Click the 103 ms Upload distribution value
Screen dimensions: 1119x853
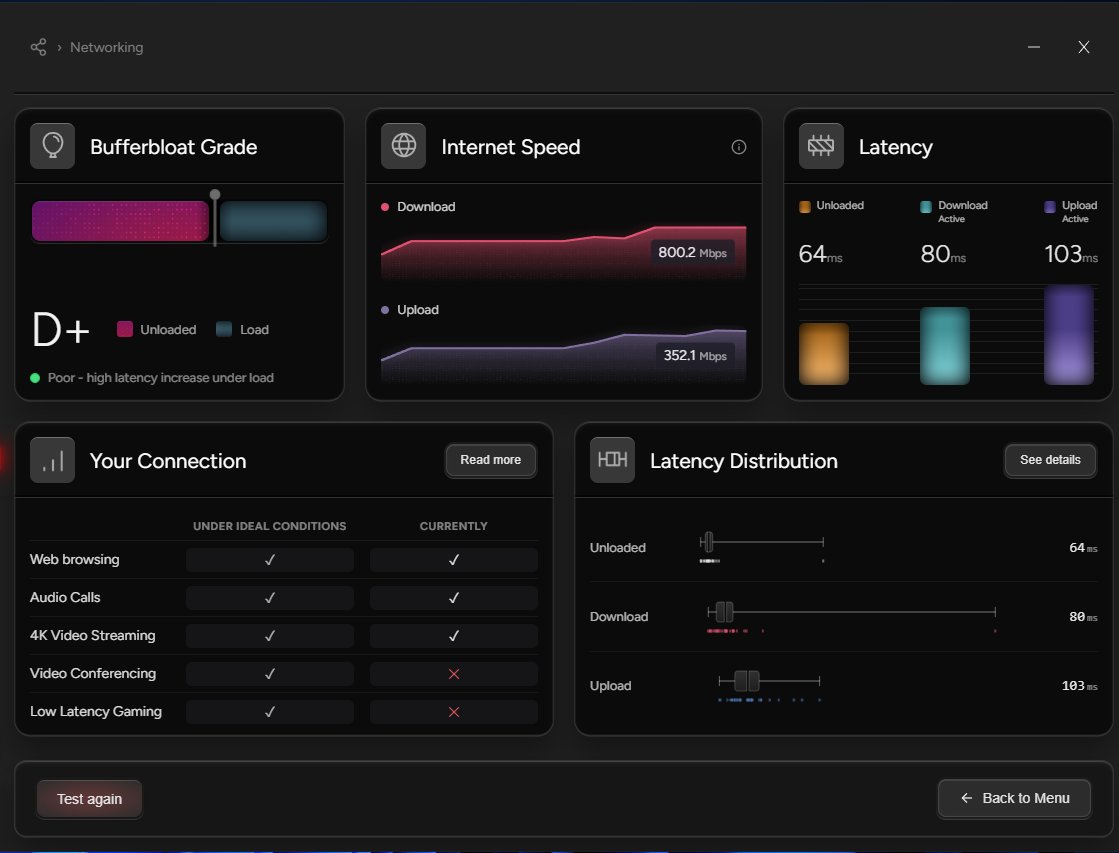[1079, 686]
